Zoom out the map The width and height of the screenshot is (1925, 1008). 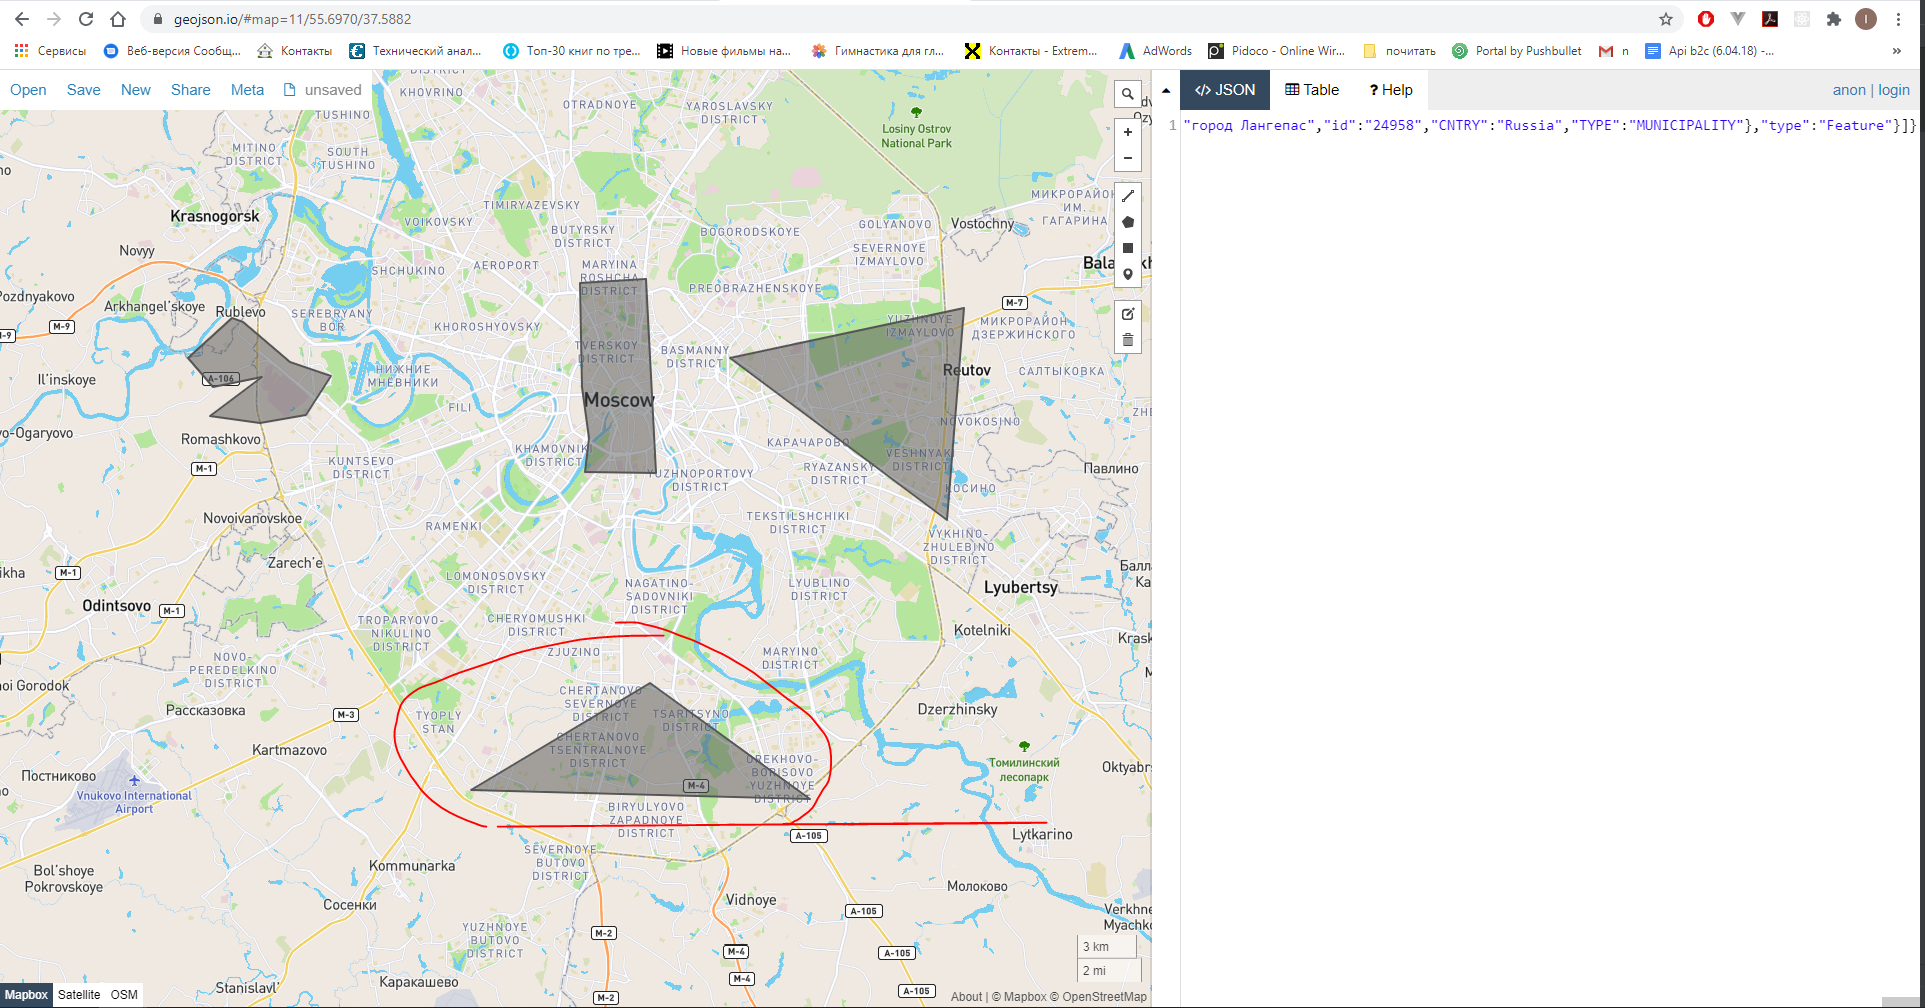pos(1128,158)
